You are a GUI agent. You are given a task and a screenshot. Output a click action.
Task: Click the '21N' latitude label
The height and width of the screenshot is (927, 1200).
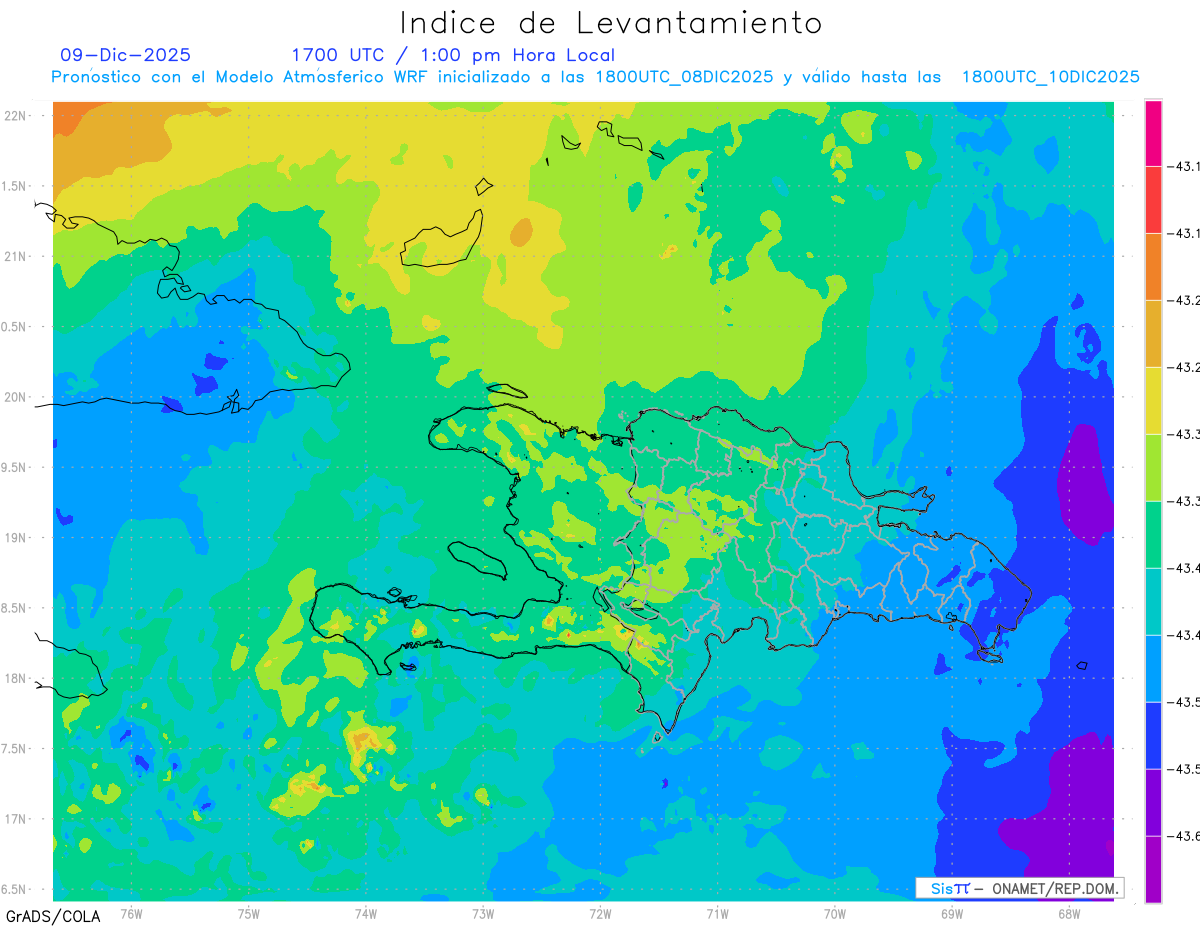point(15,256)
